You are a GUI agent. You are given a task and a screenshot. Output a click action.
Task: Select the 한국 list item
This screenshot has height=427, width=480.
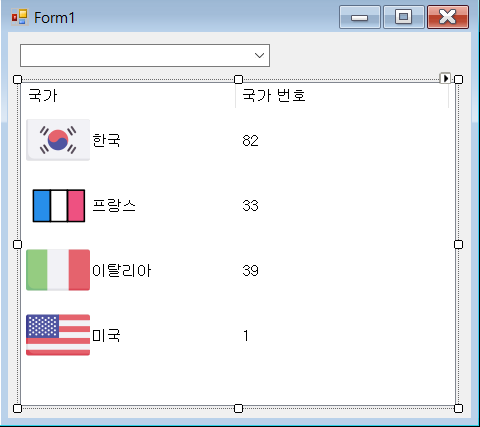[x=106, y=140]
